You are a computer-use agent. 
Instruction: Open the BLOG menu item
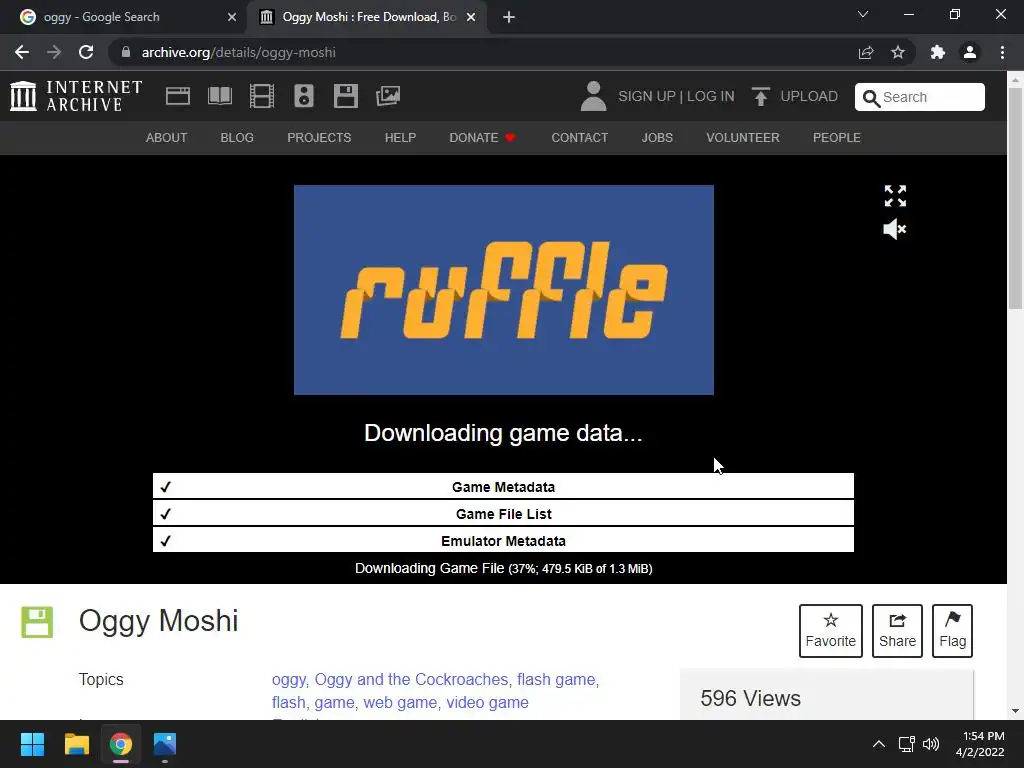tap(237, 138)
